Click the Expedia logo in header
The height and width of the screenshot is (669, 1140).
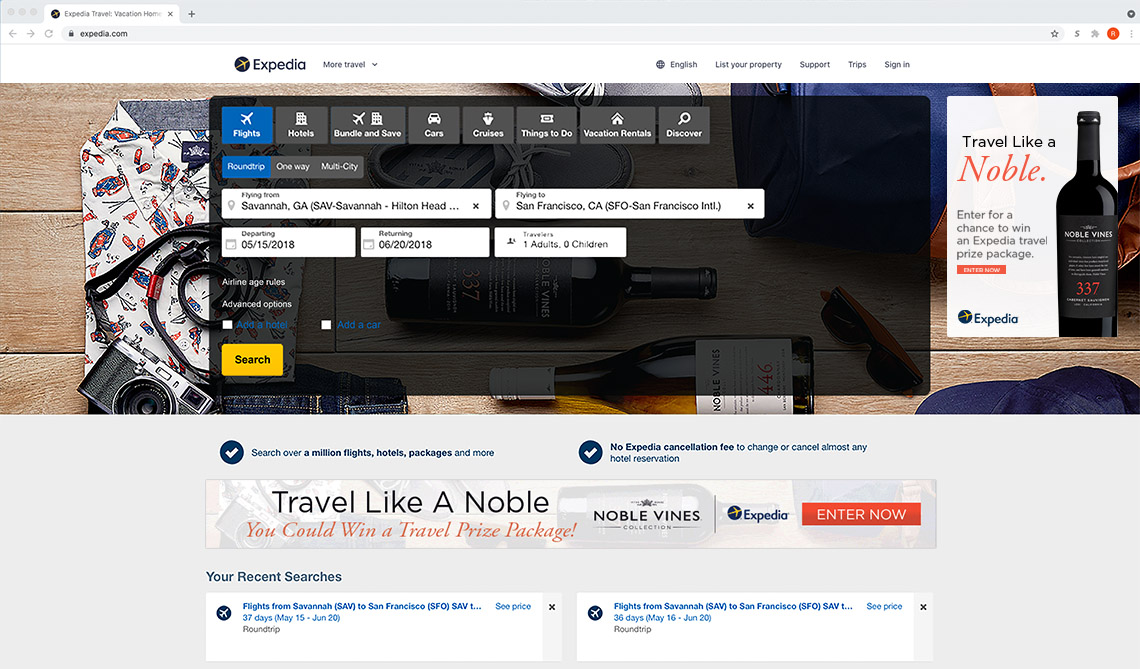pos(270,65)
